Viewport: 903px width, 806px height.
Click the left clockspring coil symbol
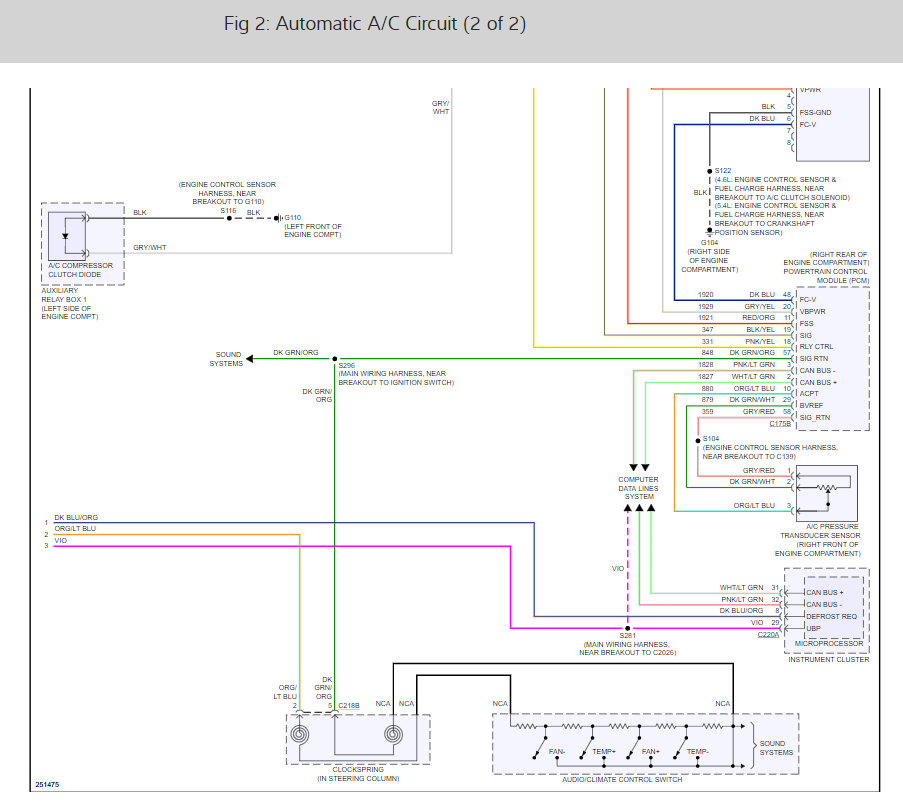point(300,737)
